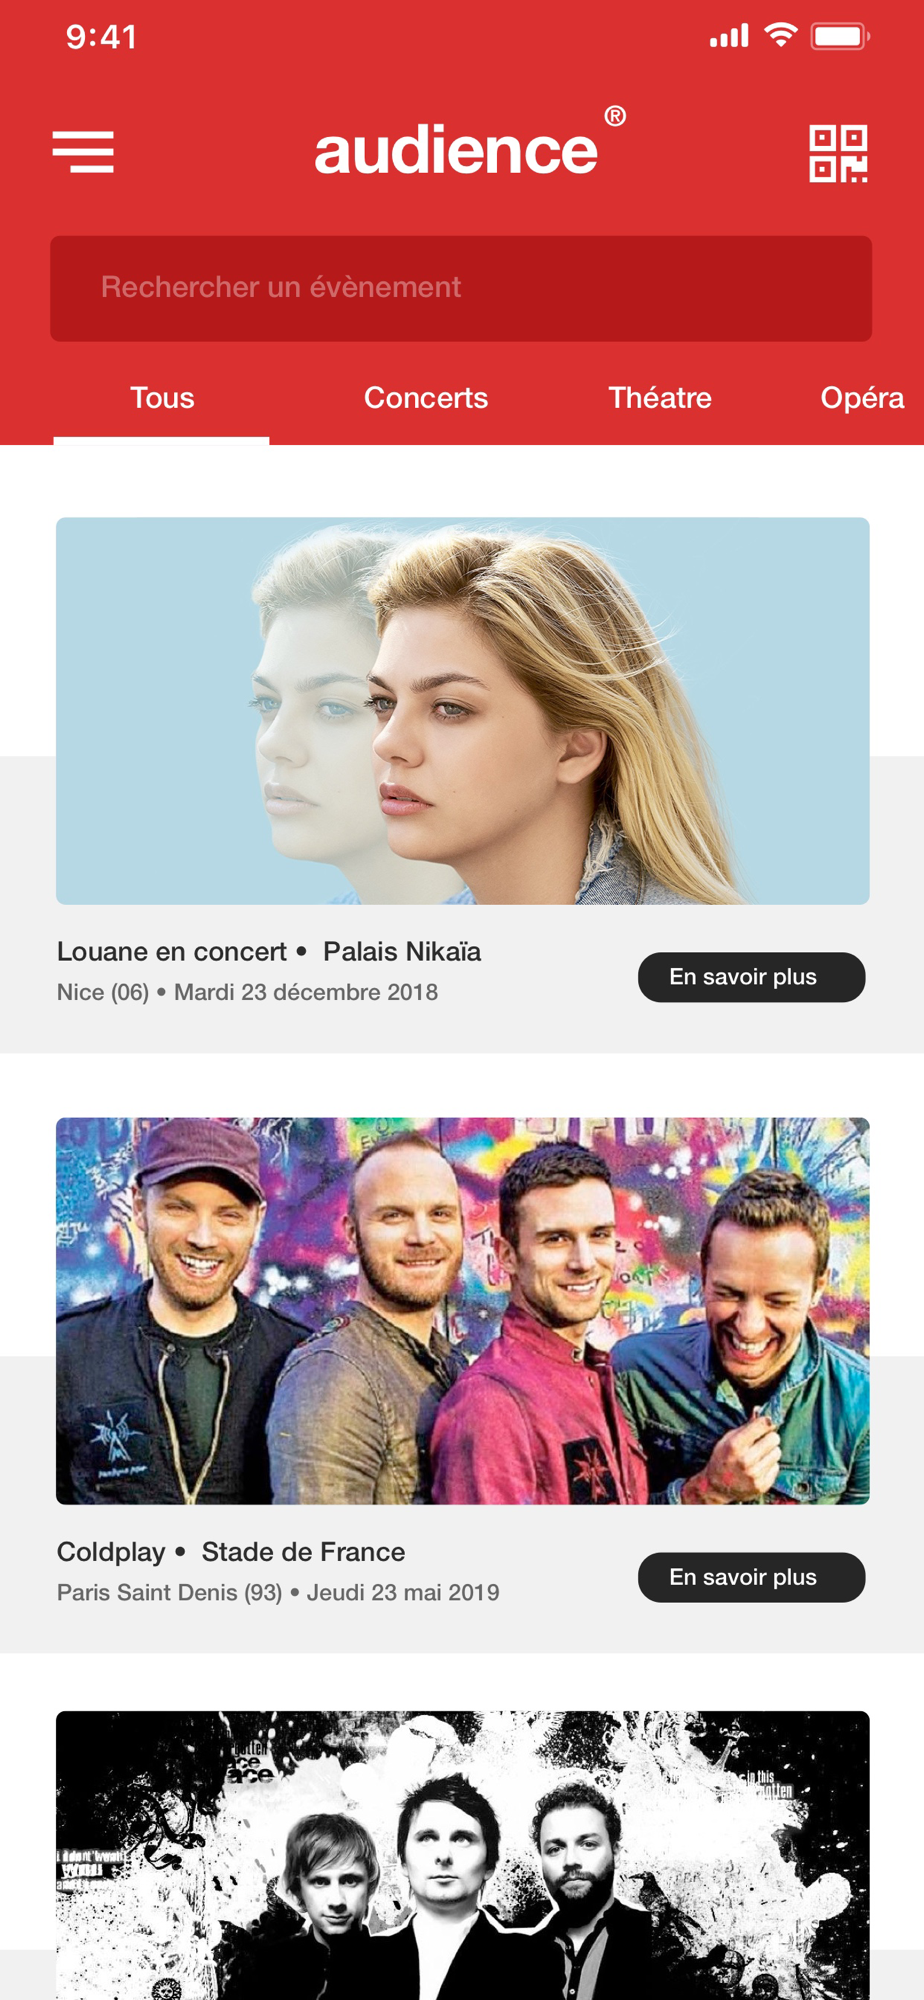Tap Paris Saint Denis date line
Image resolution: width=924 pixels, height=2000 pixels.
click(278, 1592)
